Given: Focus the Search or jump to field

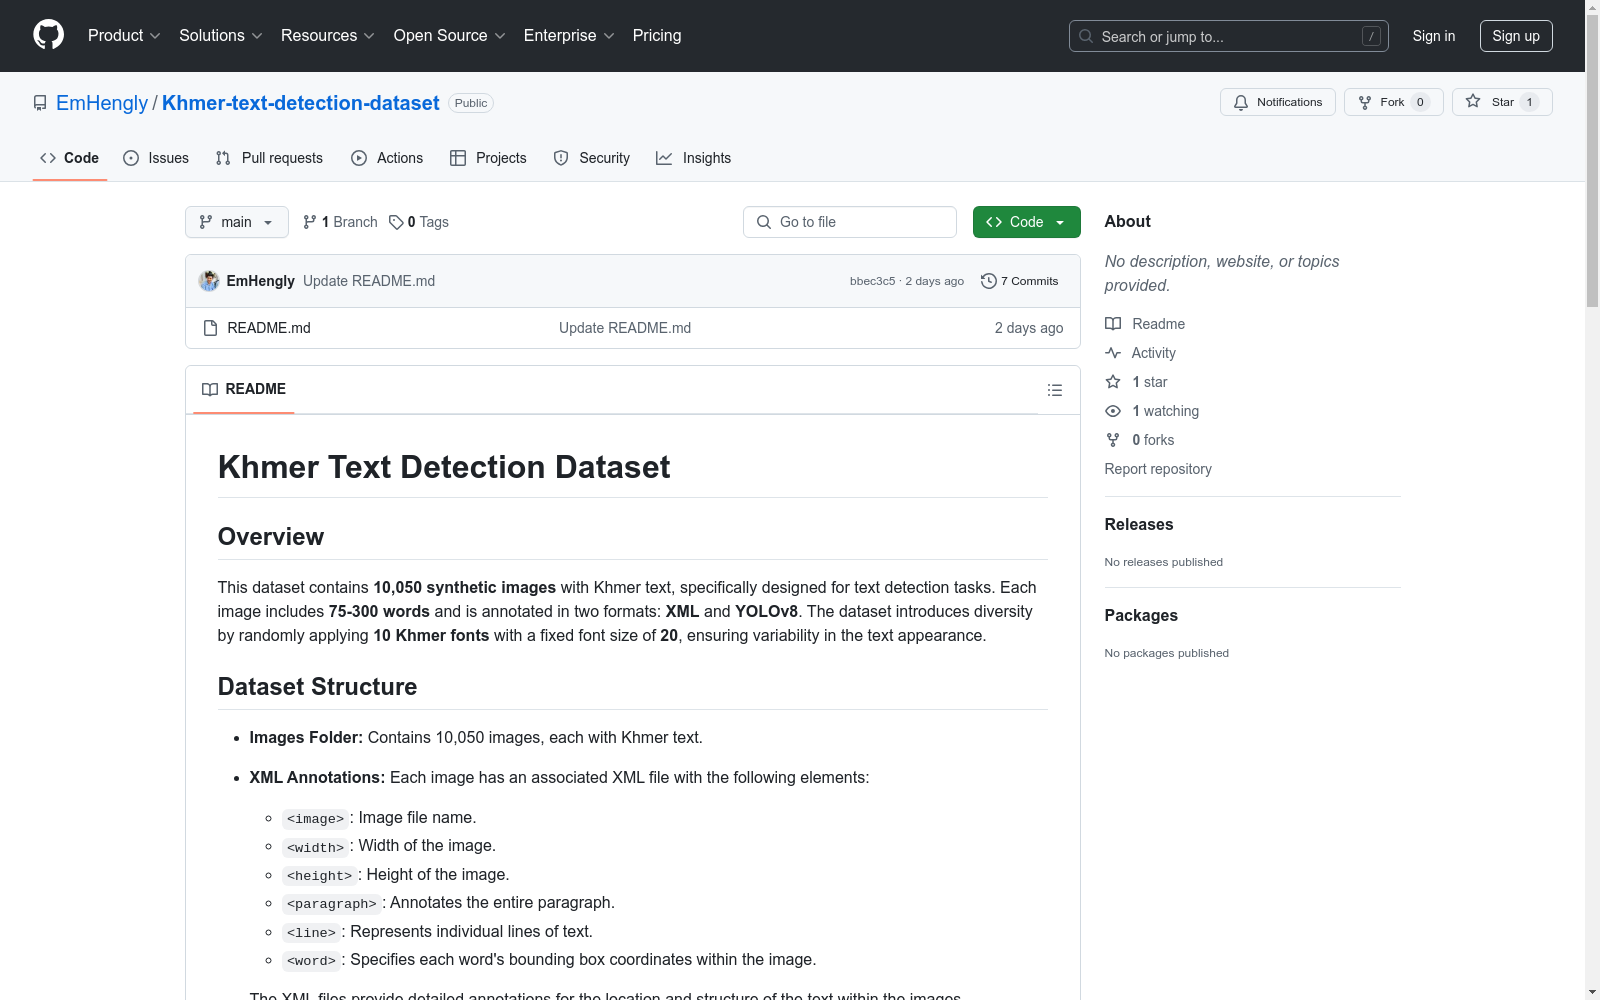Looking at the screenshot, I should point(1229,36).
